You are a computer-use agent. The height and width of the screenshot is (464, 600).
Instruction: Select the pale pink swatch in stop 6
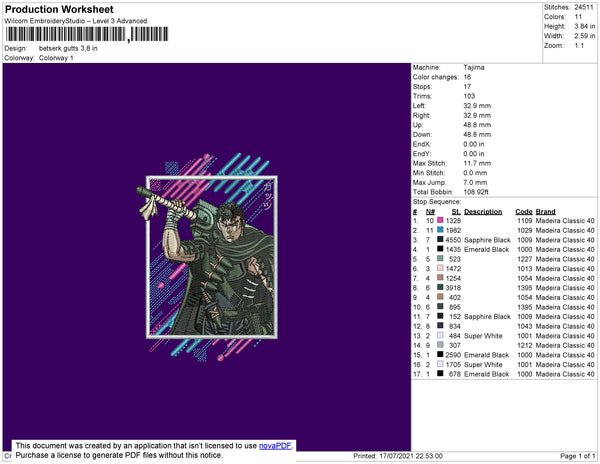click(440, 268)
